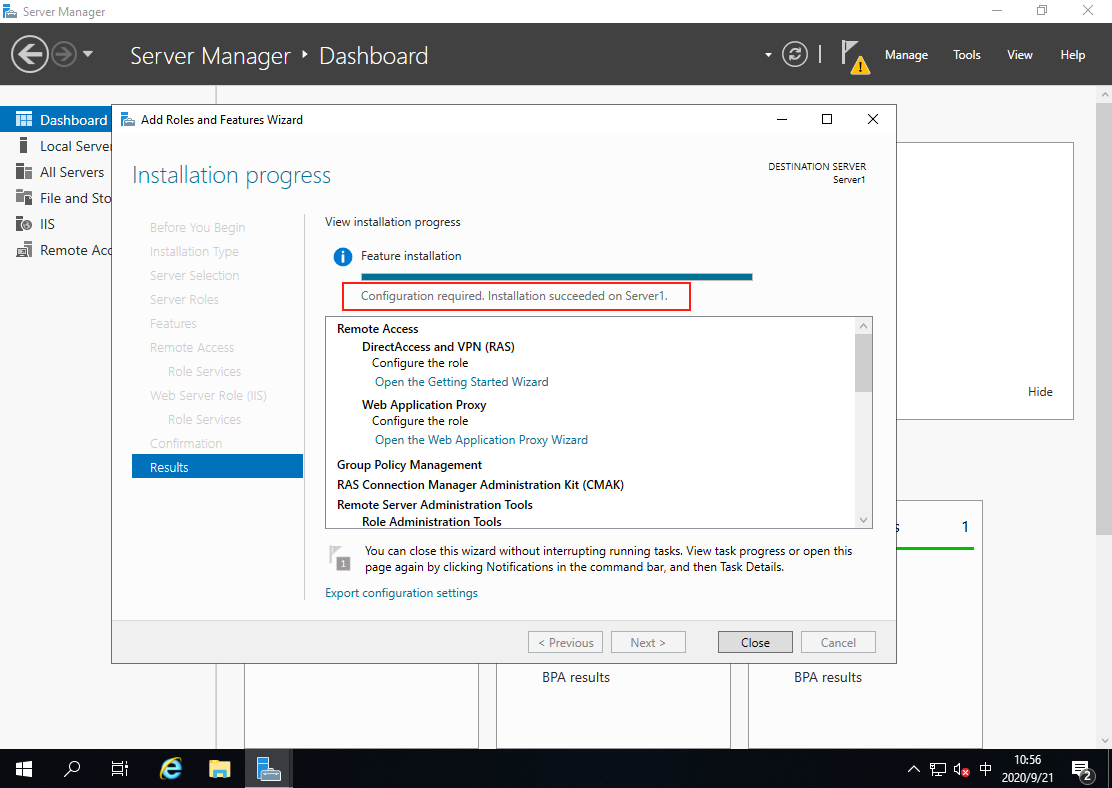The width and height of the screenshot is (1112, 788).
Task: Click the forward navigation arrow in Server Manager
Action: pos(64,54)
